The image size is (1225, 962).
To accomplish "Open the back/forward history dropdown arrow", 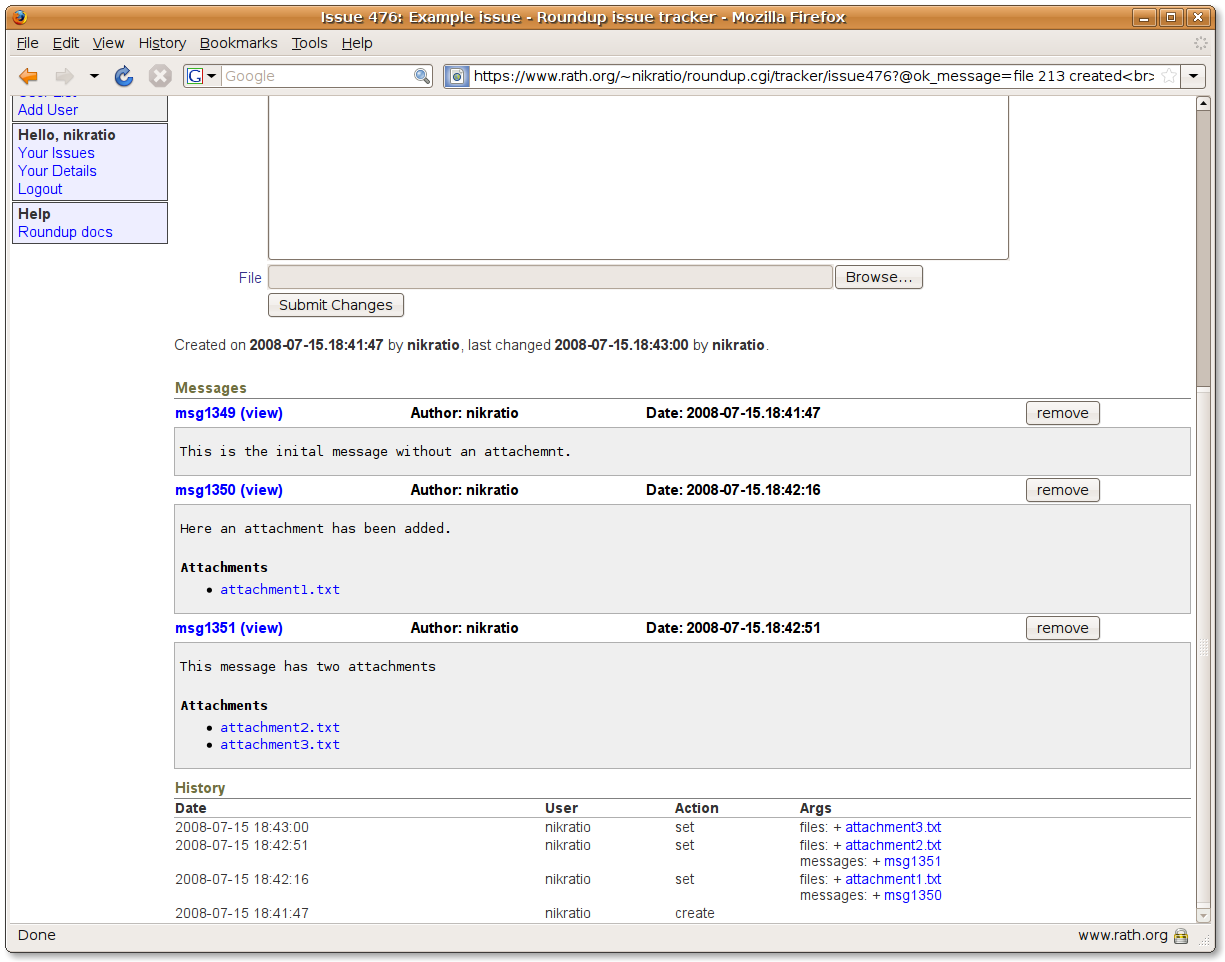I will coord(94,76).
